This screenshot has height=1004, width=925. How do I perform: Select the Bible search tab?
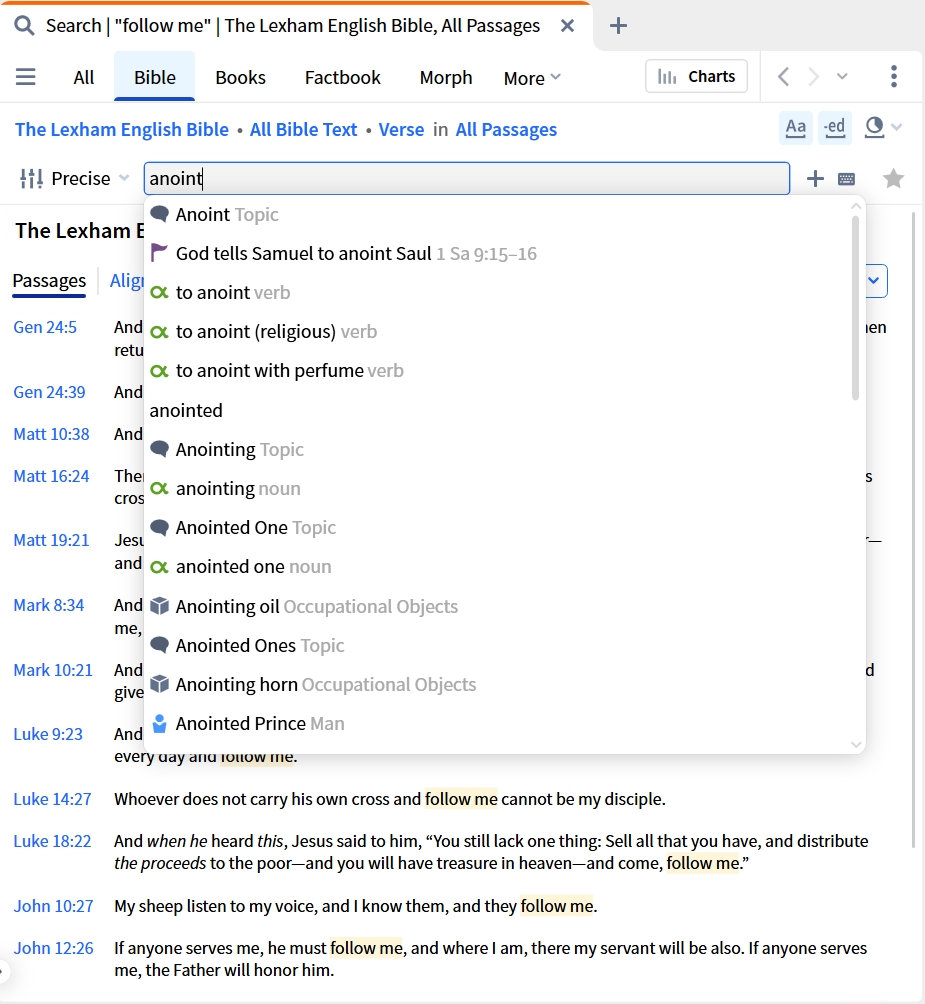pos(155,77)
